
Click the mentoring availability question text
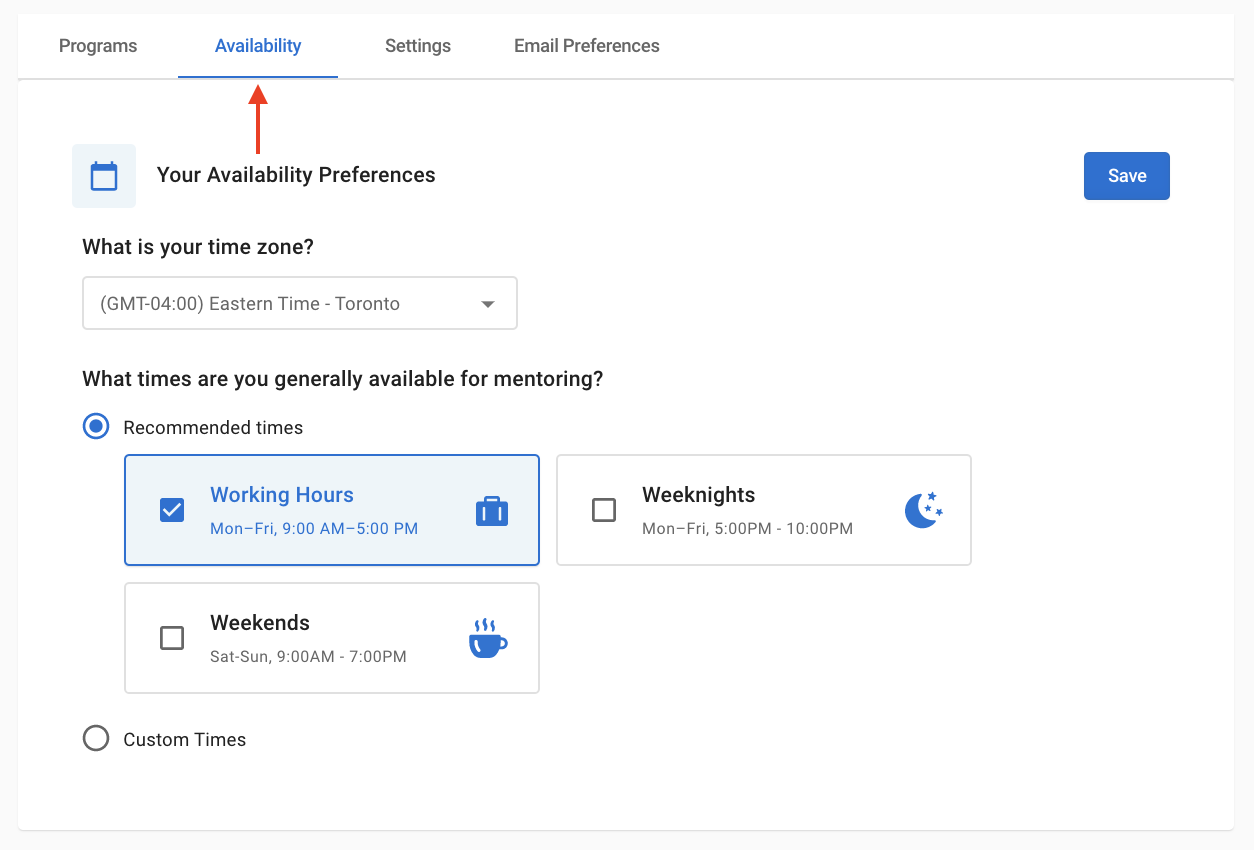343,379
